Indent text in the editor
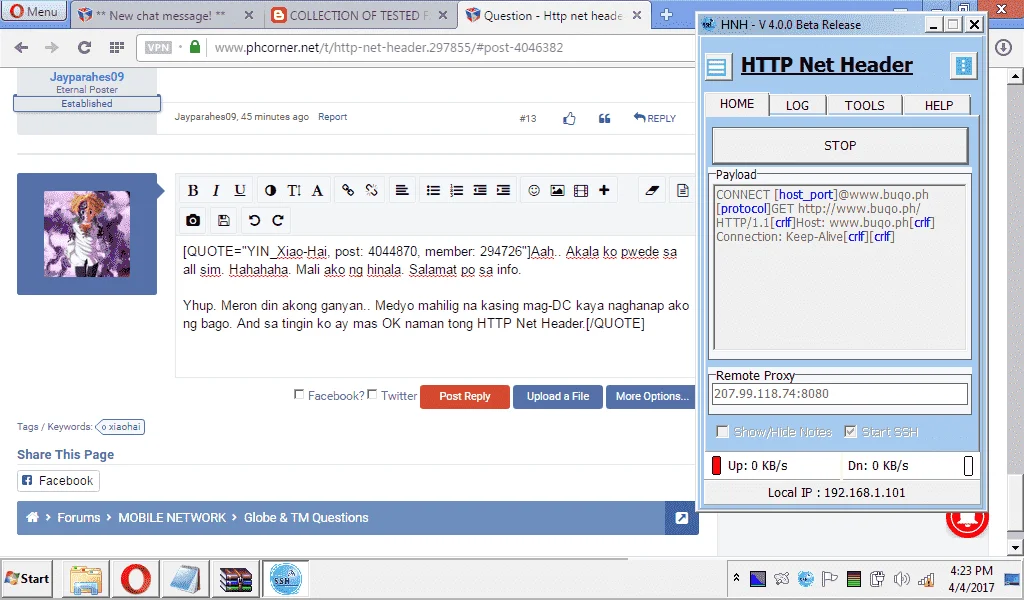This screenshot has width=1024, height=600. (x=504, y=191)
